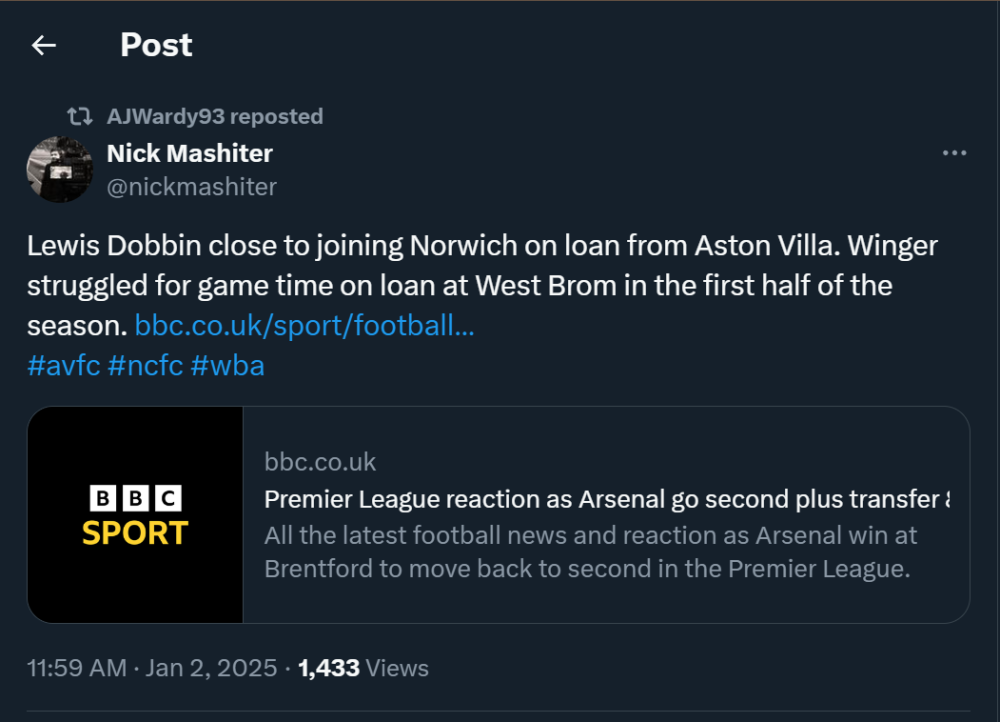
Task: Open the #wba hashtag
Action: point(227,365)
